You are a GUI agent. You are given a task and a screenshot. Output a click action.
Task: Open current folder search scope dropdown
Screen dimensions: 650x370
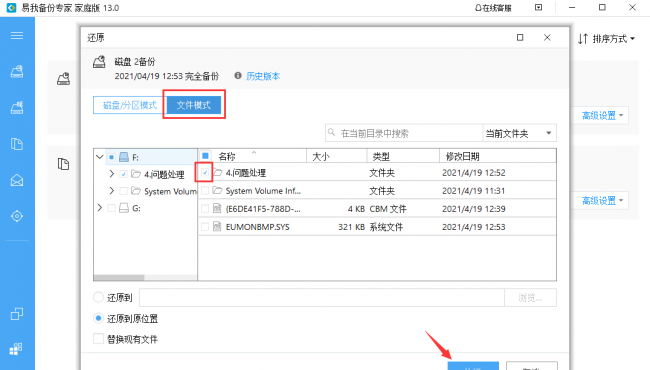pyautogui.click(x=519, y=133)
